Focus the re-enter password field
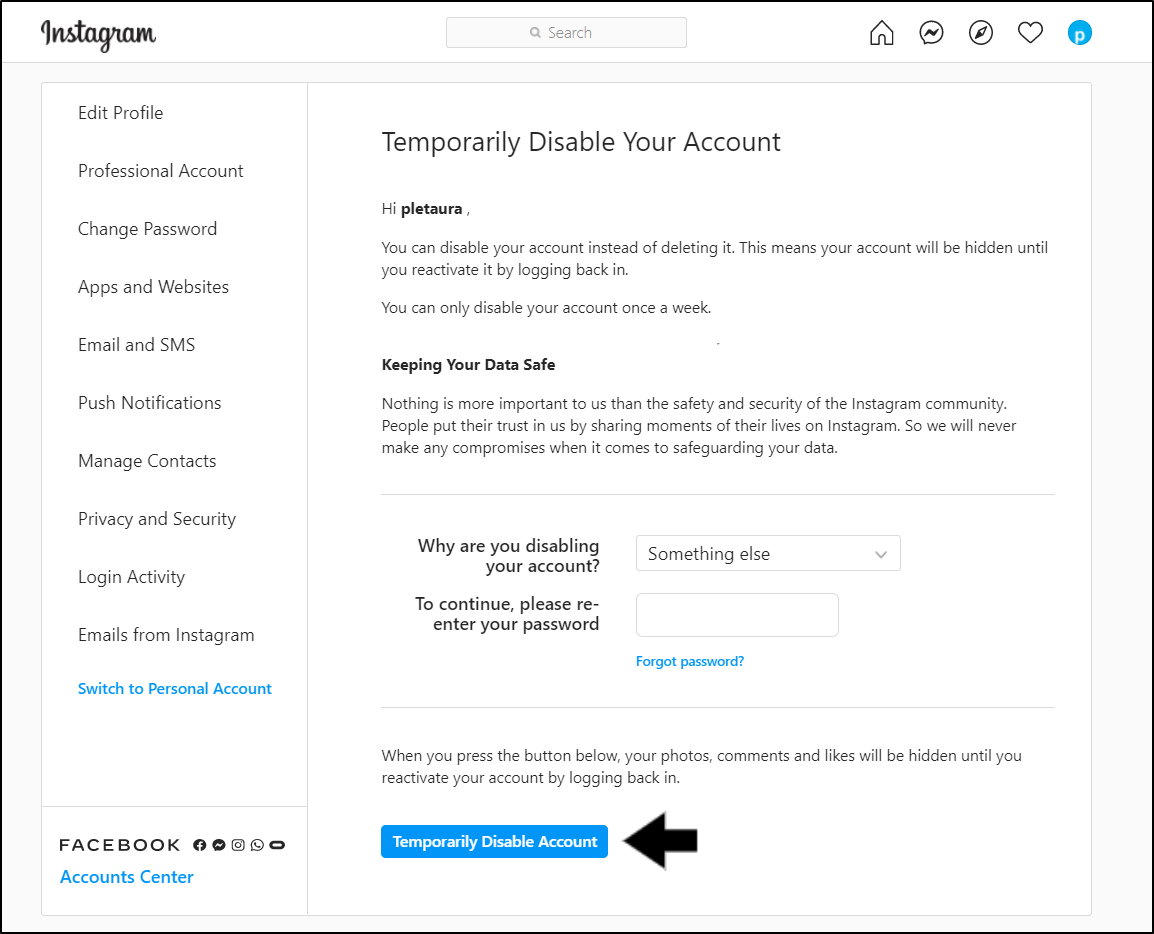 click(737, 615)
